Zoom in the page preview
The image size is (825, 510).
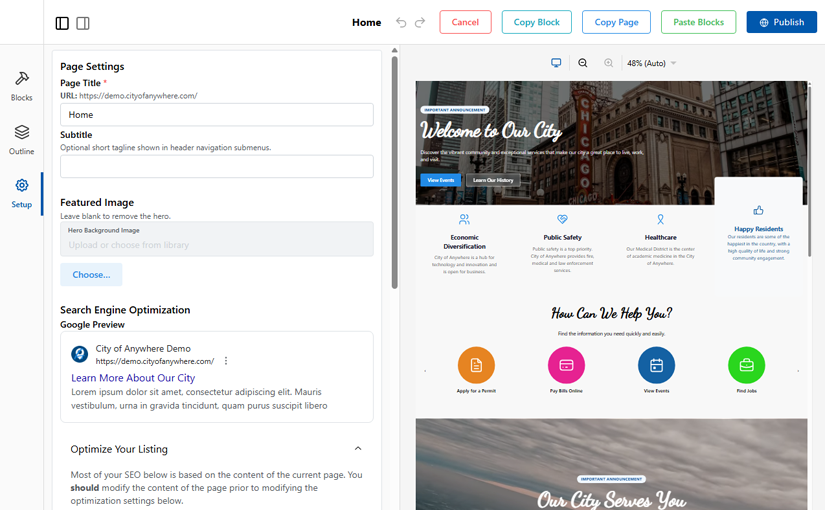click(608, 63)
